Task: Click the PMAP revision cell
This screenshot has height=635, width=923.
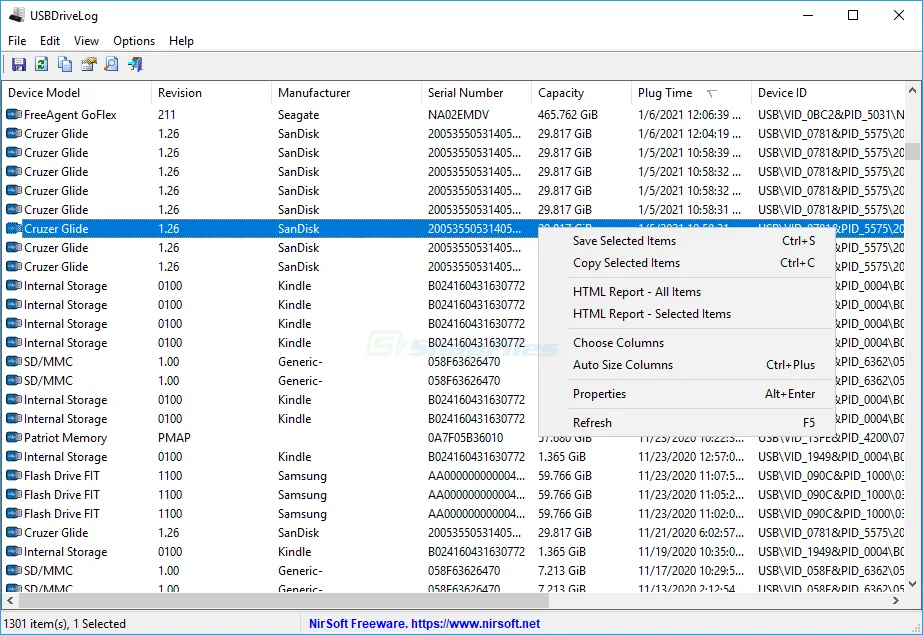Action: coord(174,438)
